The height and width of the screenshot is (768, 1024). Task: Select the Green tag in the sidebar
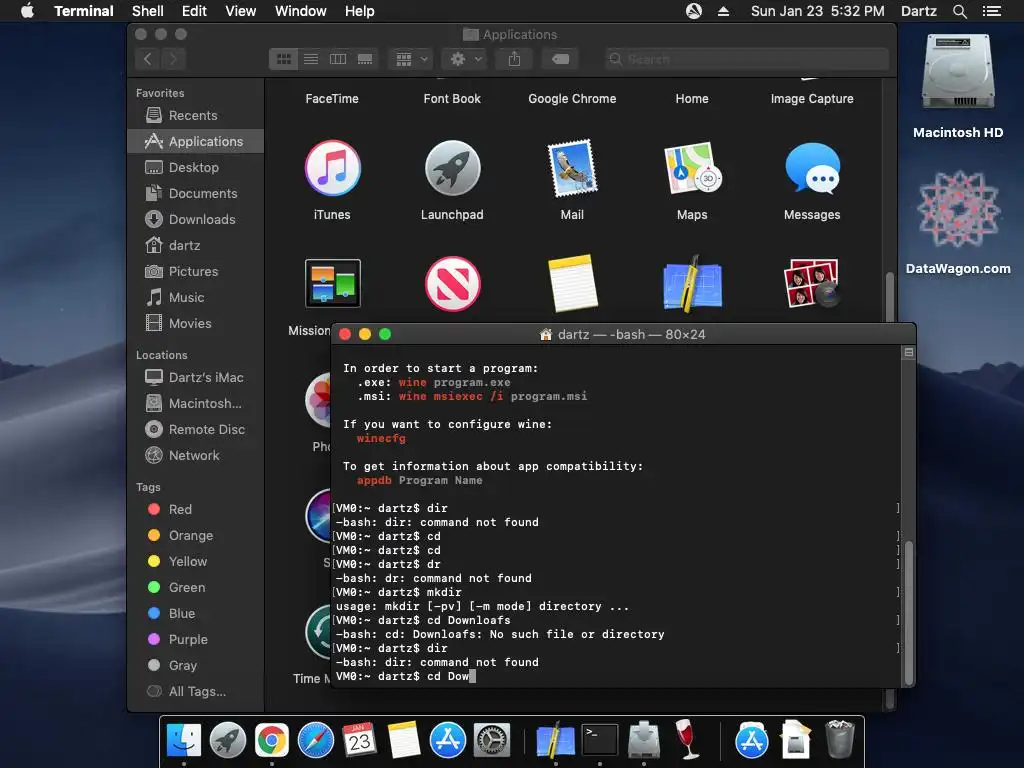(x=196, y=588)
